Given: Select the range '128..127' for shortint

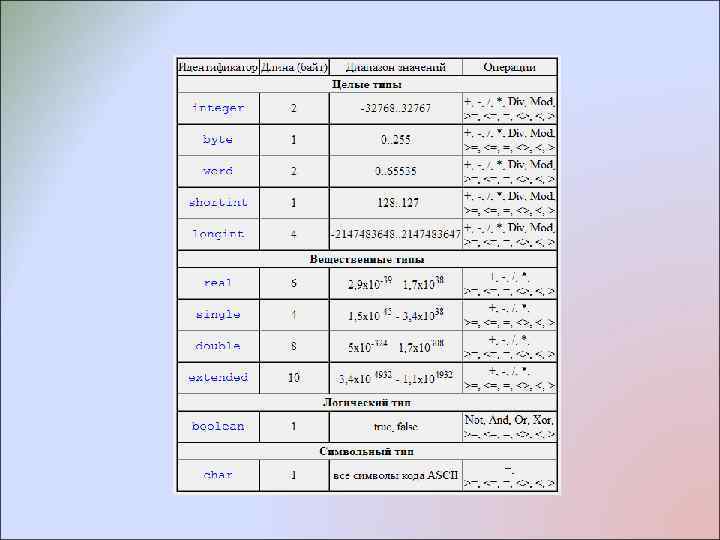Looking at the screenshot, I should pyautogui.click(x=398, y=202).
